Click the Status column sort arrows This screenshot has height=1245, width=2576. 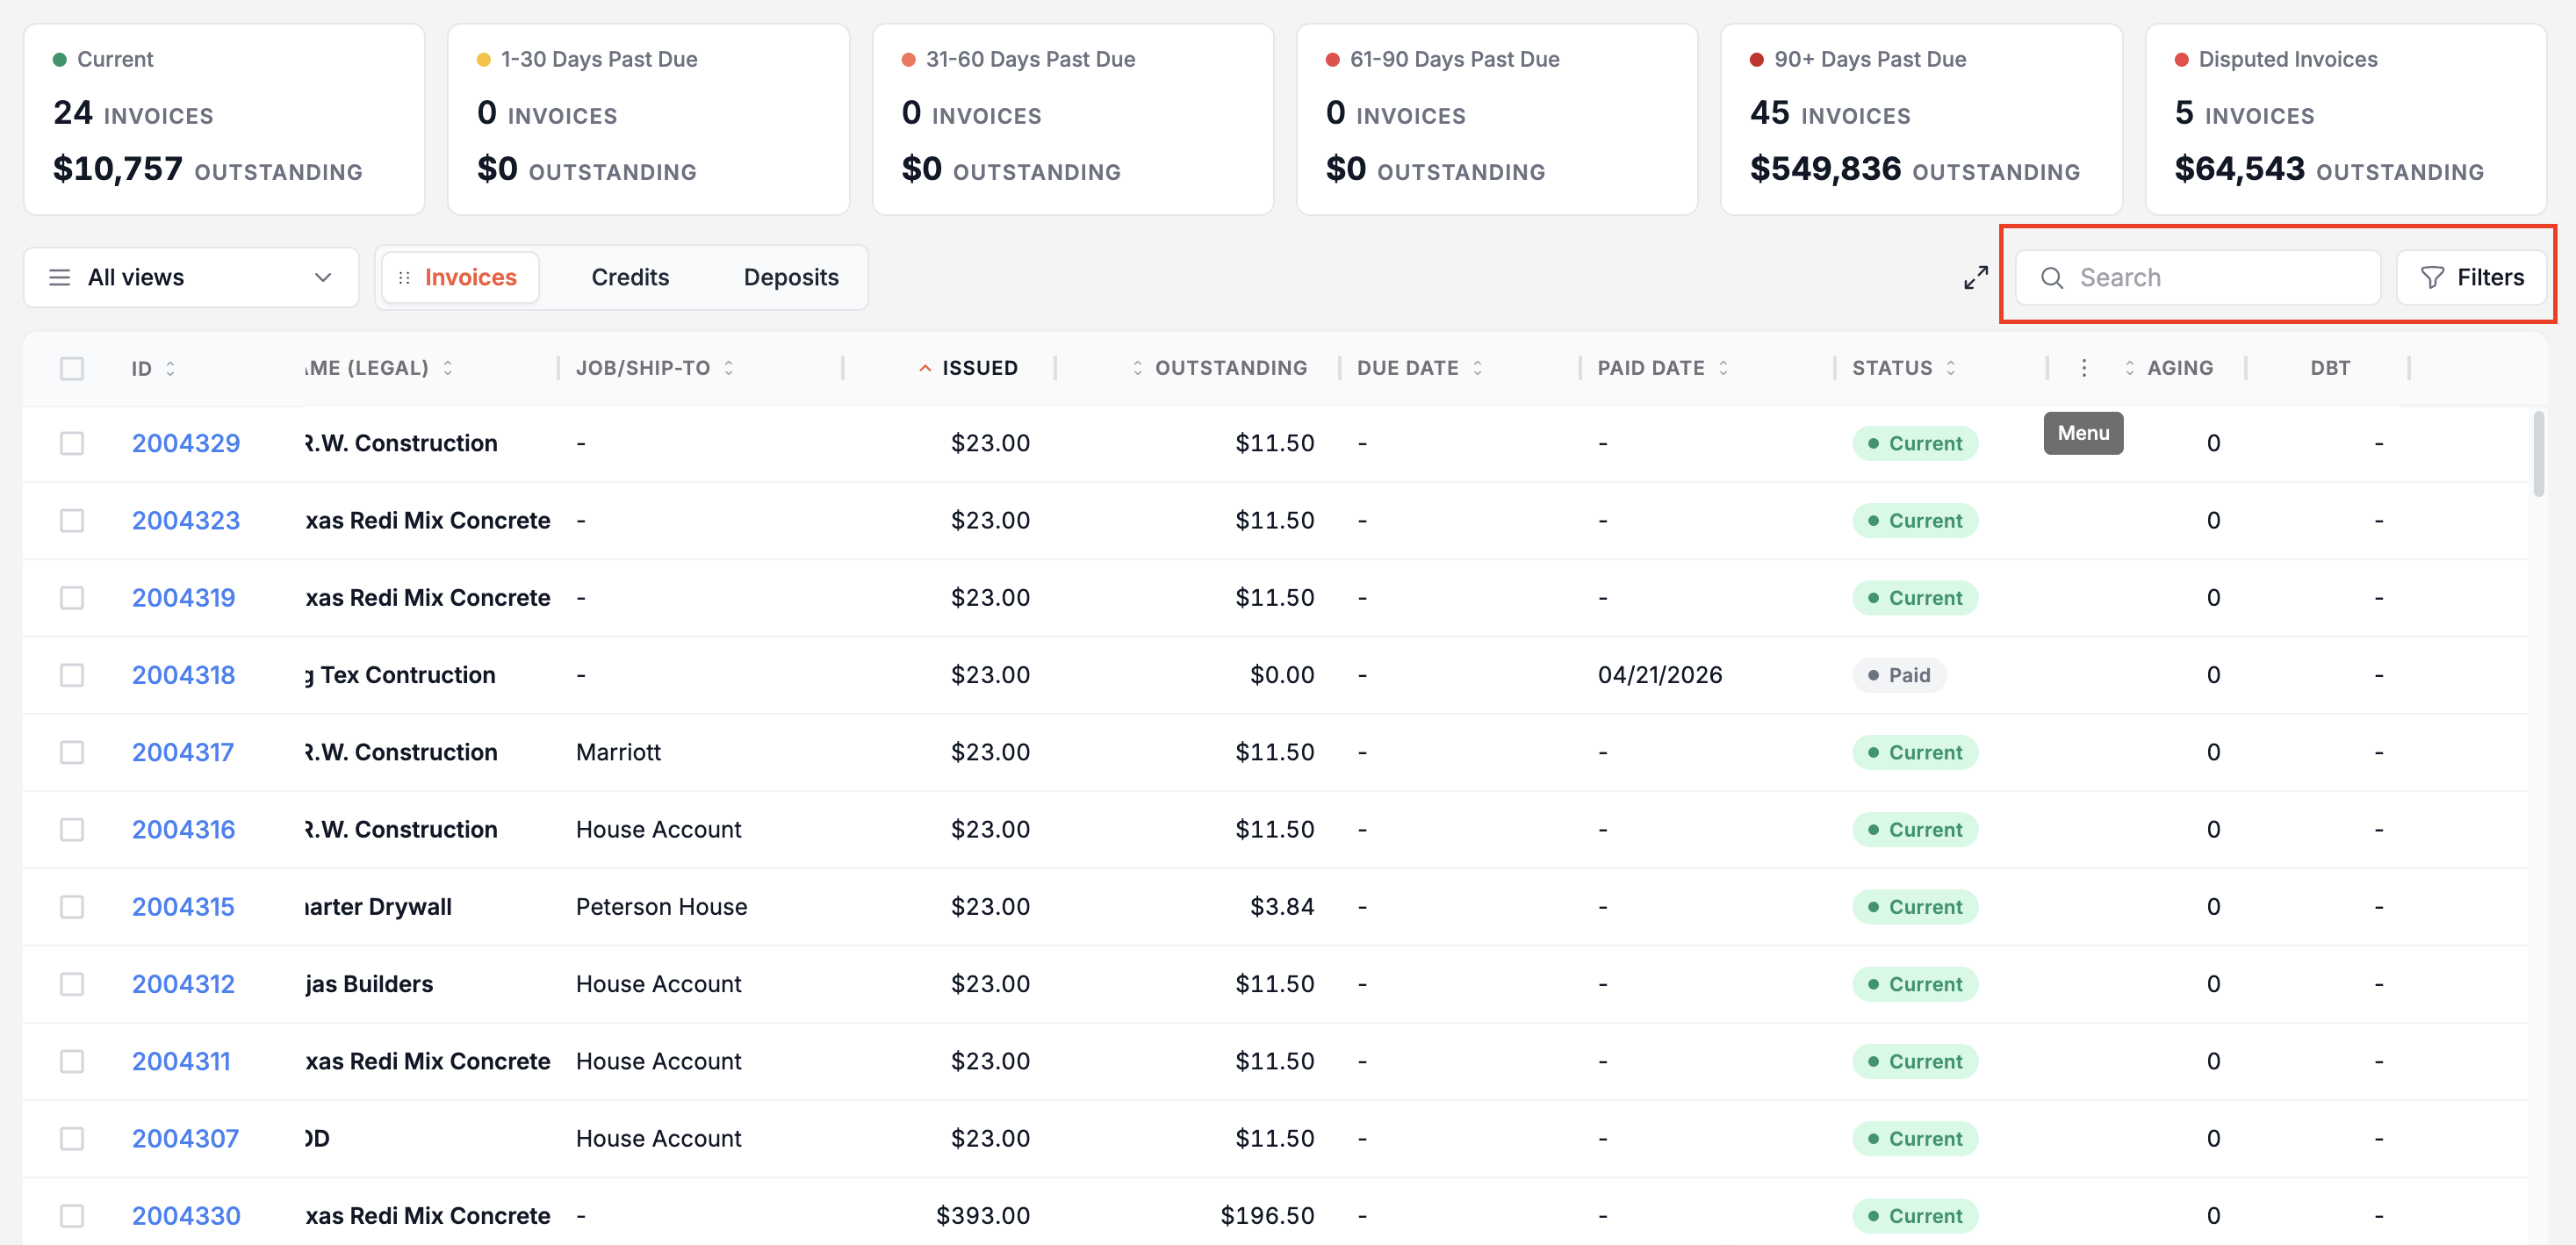tap(1950, 368)
